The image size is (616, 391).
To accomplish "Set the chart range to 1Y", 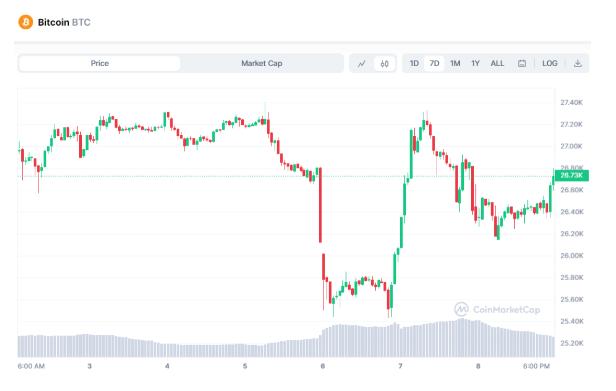I will coord(475,64).
